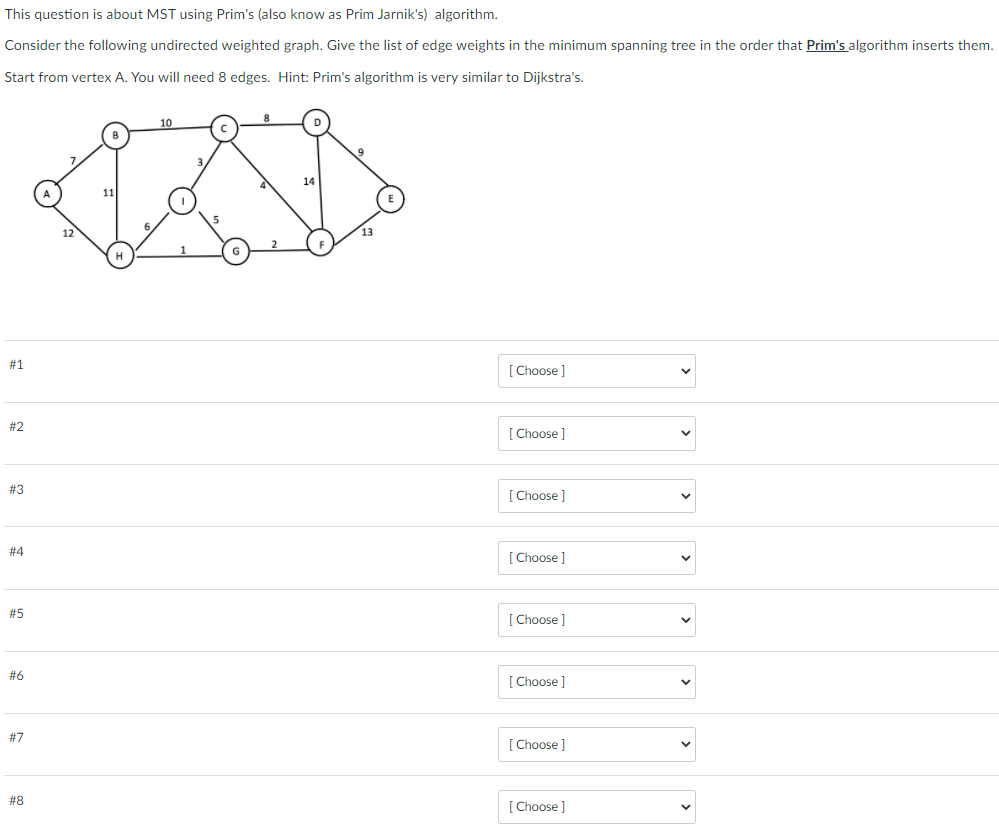
Task: Open the #7 answer dropdown
Action: 596,744
